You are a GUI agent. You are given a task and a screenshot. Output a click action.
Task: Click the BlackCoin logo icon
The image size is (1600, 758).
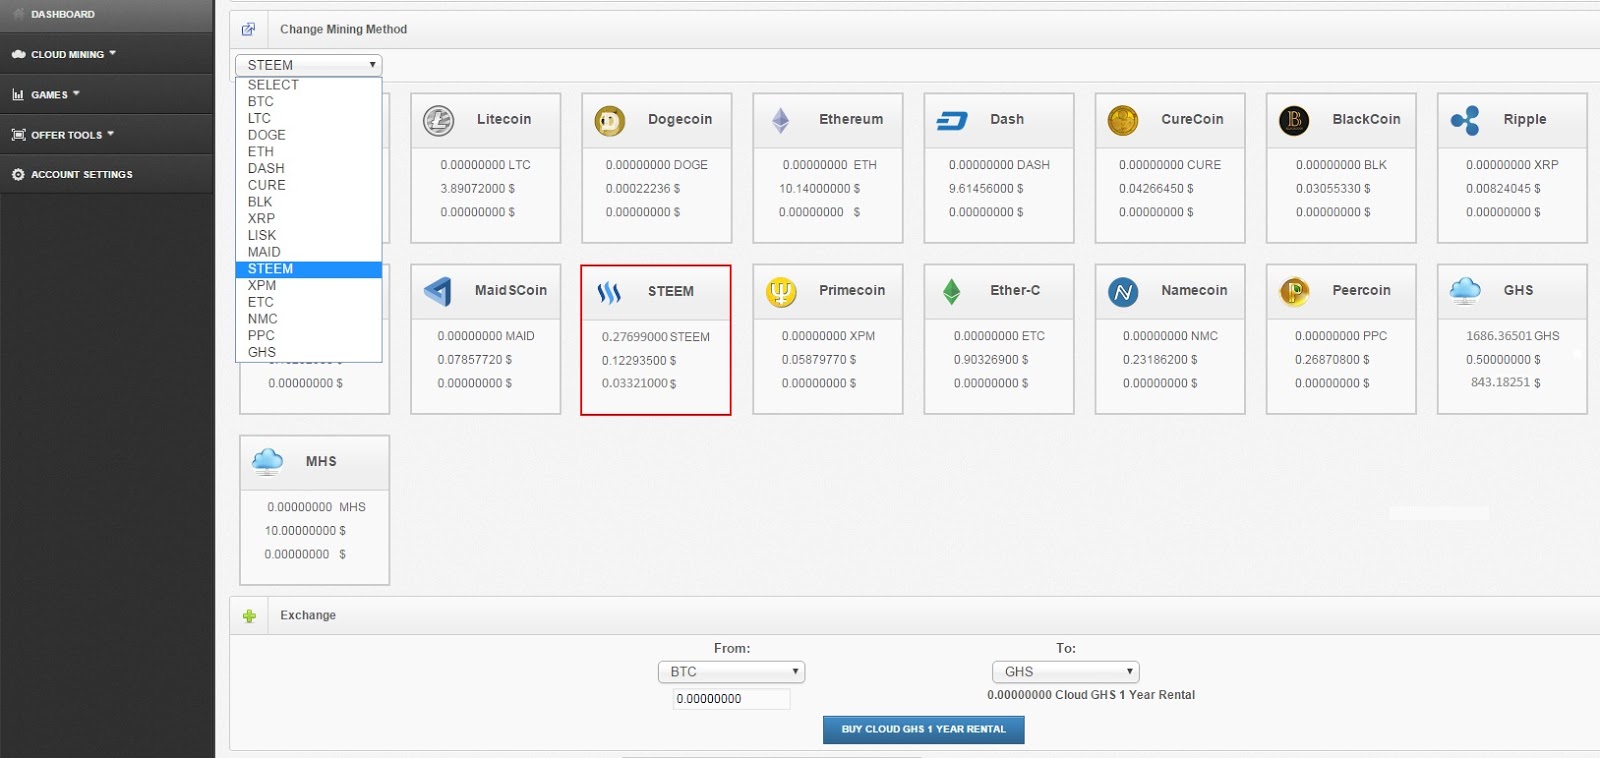1294,121
